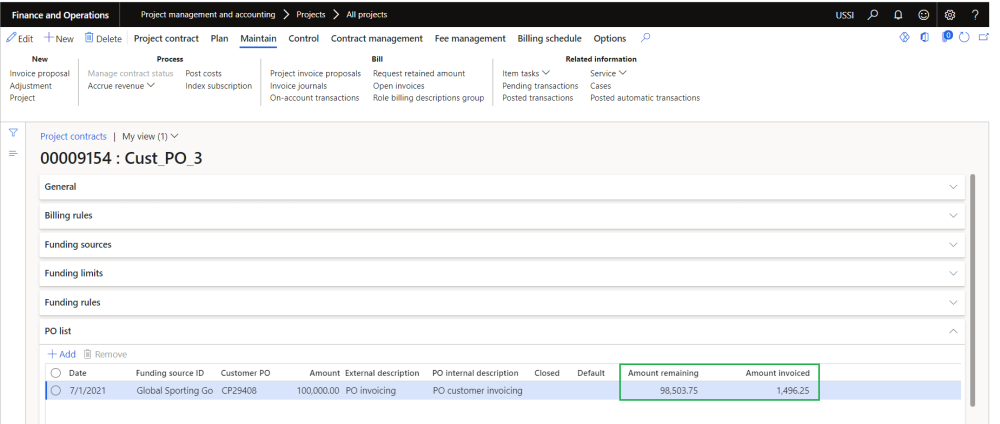Follow the Project contracts breadcrumb link
The image size is (1000, 424).
coord(73,136)
